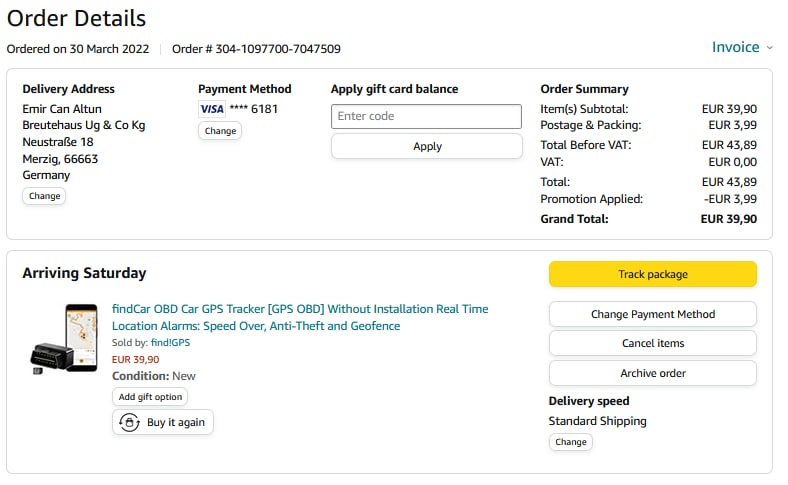Change the delivery address

pyautogui.click(x=45, y=196)
